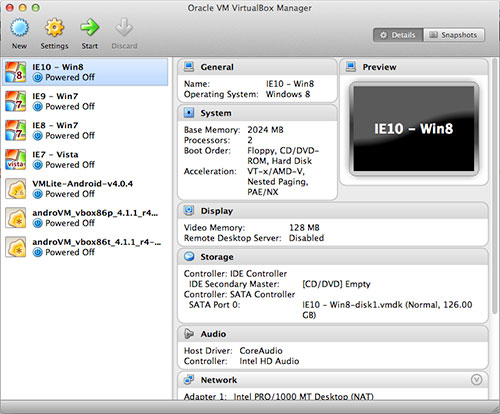Select VMLite-Android-v4.0.4 machine name
Screen dimensions: 500x414
click(x=82, y=184)
